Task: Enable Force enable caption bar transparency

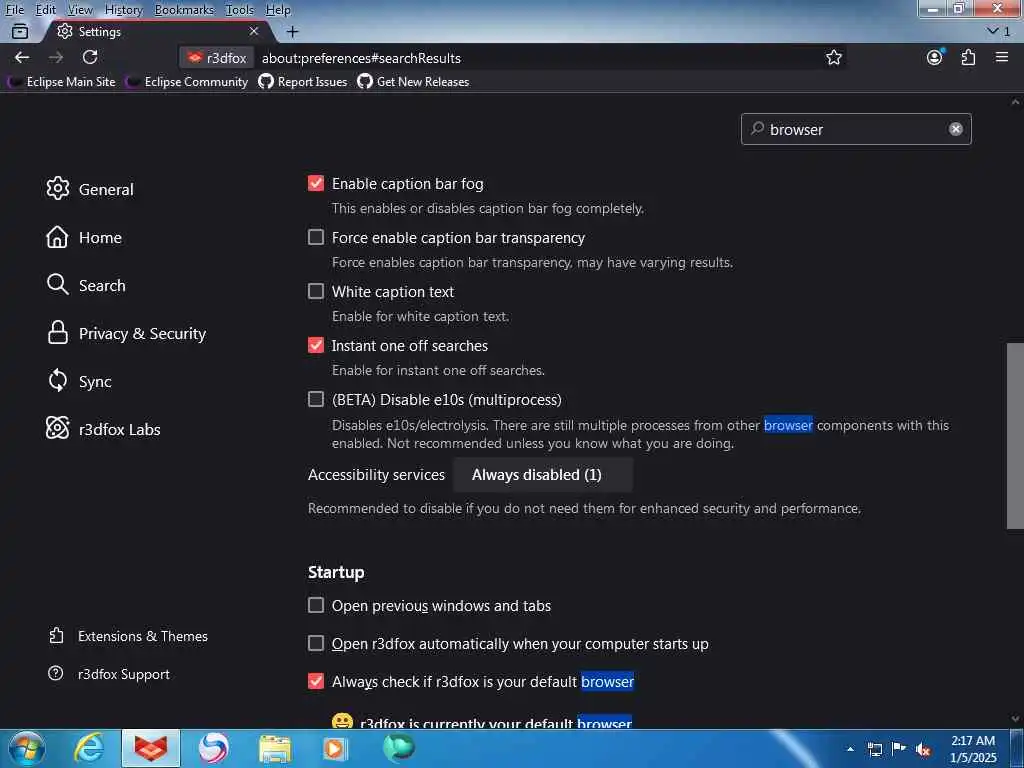Action: (316, 237)
